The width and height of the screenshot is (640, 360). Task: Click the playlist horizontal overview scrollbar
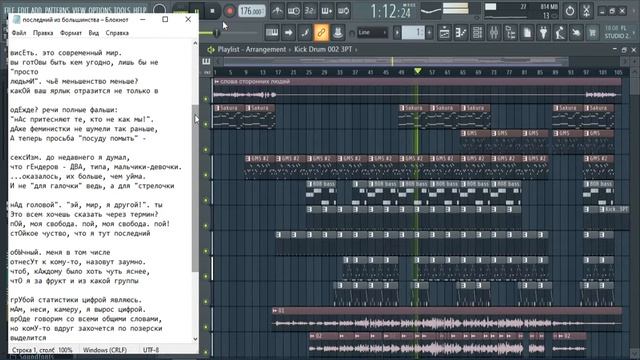pos(396,62)
